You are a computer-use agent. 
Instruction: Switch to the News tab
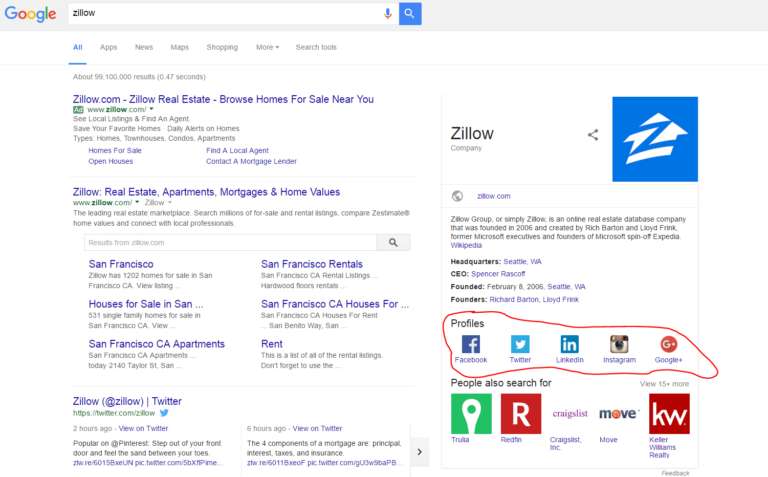click(144, 48)
